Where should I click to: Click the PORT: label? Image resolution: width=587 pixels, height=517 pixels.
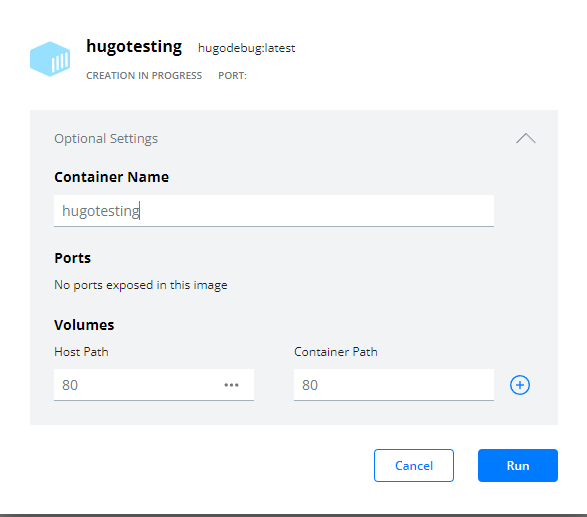point(232,76)
